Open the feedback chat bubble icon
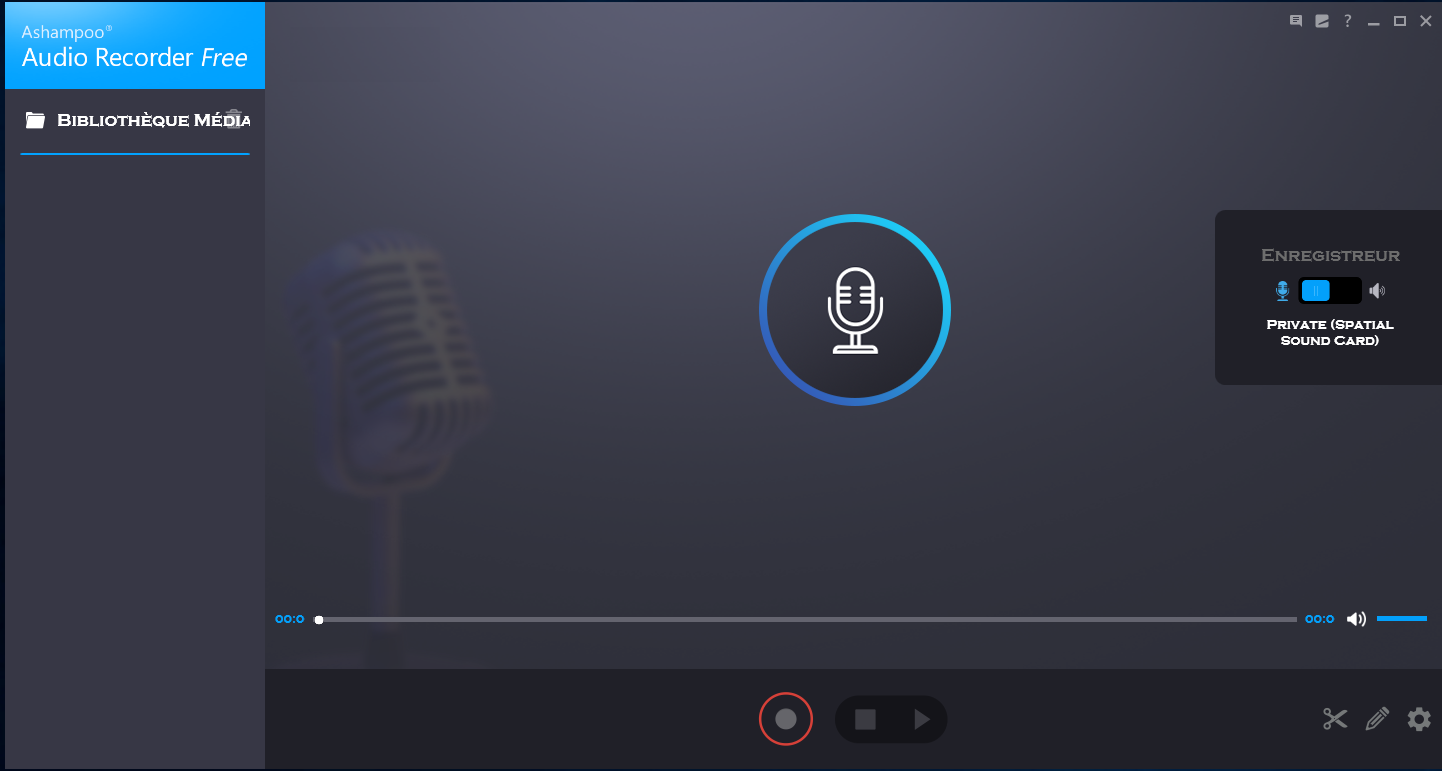The image size is (1442, 771). tap(1296, 21)
